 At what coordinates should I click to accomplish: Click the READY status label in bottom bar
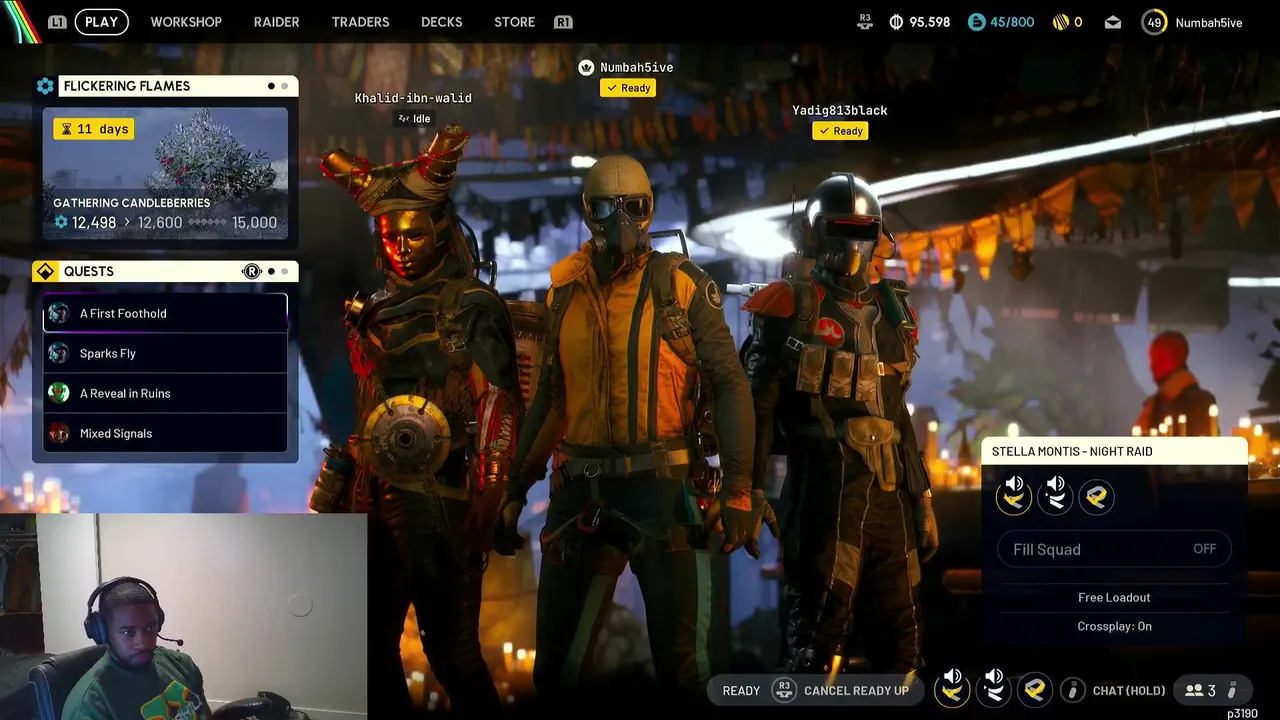coord(741,690)
